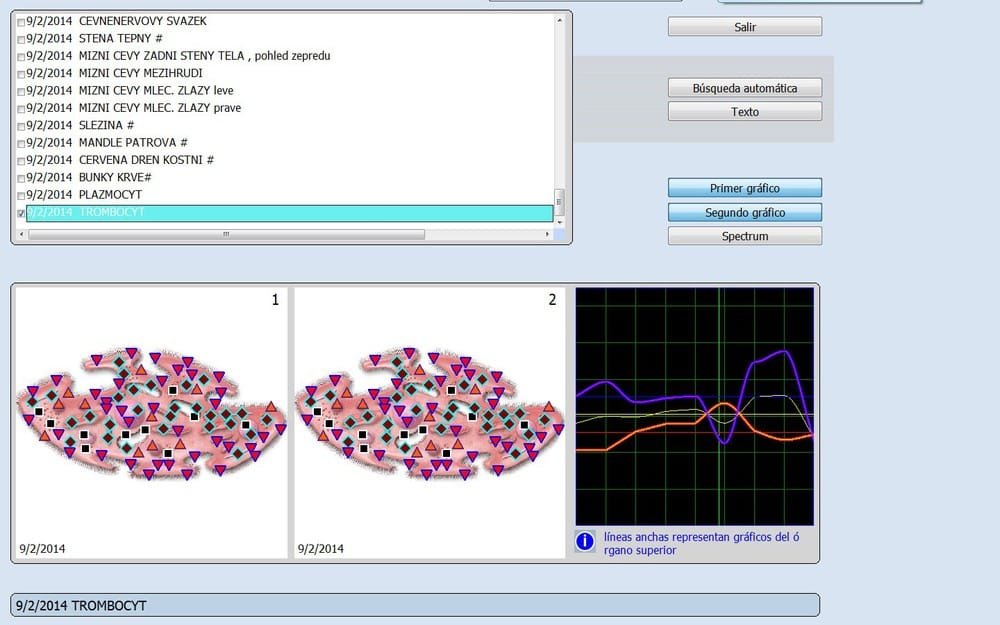
Task: Open the Spectrum graph display panel
Action: point(744,235)
